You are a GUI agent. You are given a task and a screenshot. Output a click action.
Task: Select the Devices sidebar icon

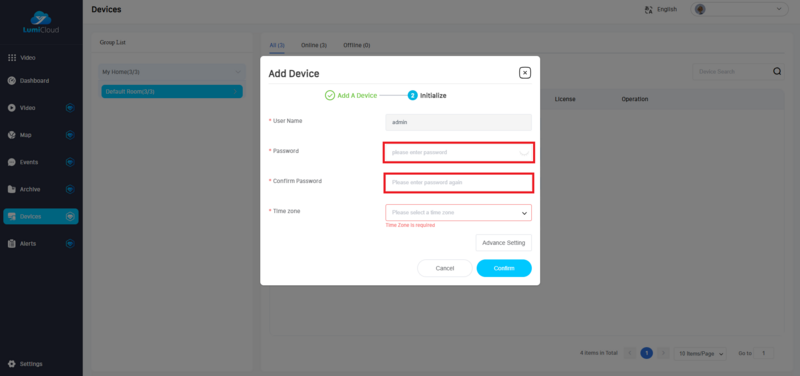12,216
